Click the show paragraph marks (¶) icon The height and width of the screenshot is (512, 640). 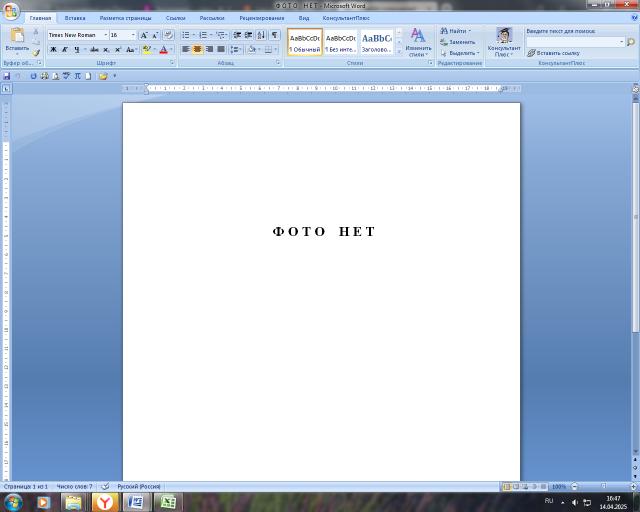(x=275, y=35)
